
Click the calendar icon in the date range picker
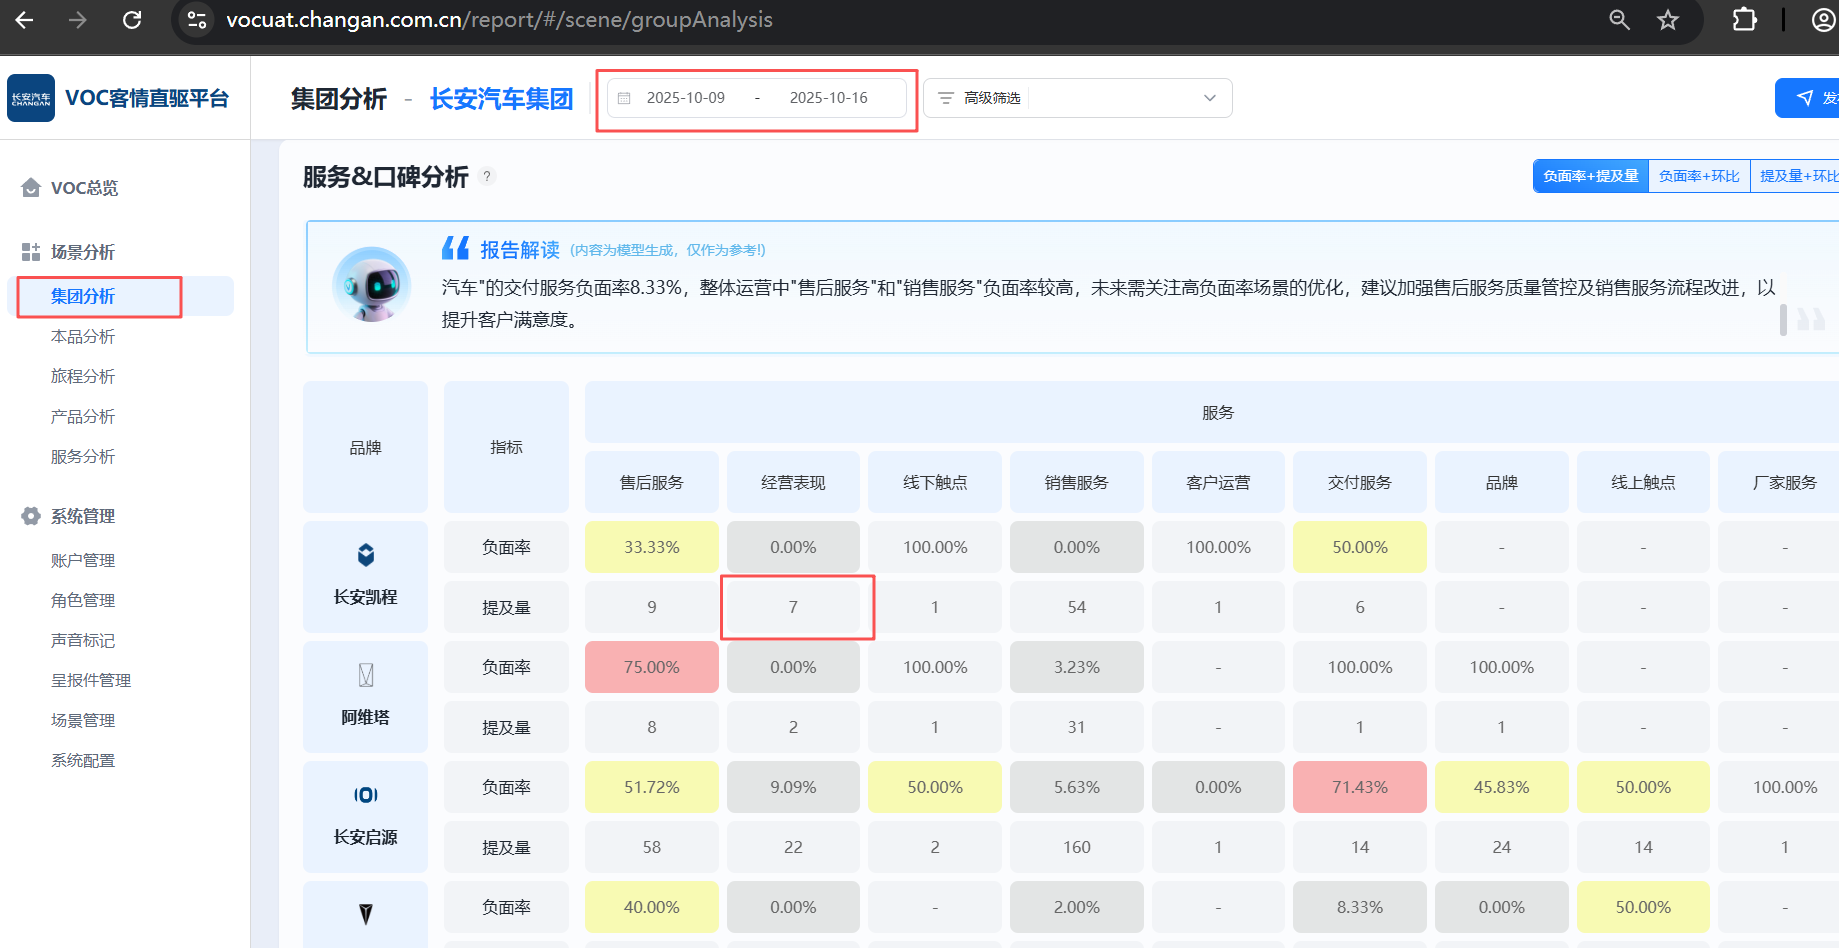coord(625,97)
